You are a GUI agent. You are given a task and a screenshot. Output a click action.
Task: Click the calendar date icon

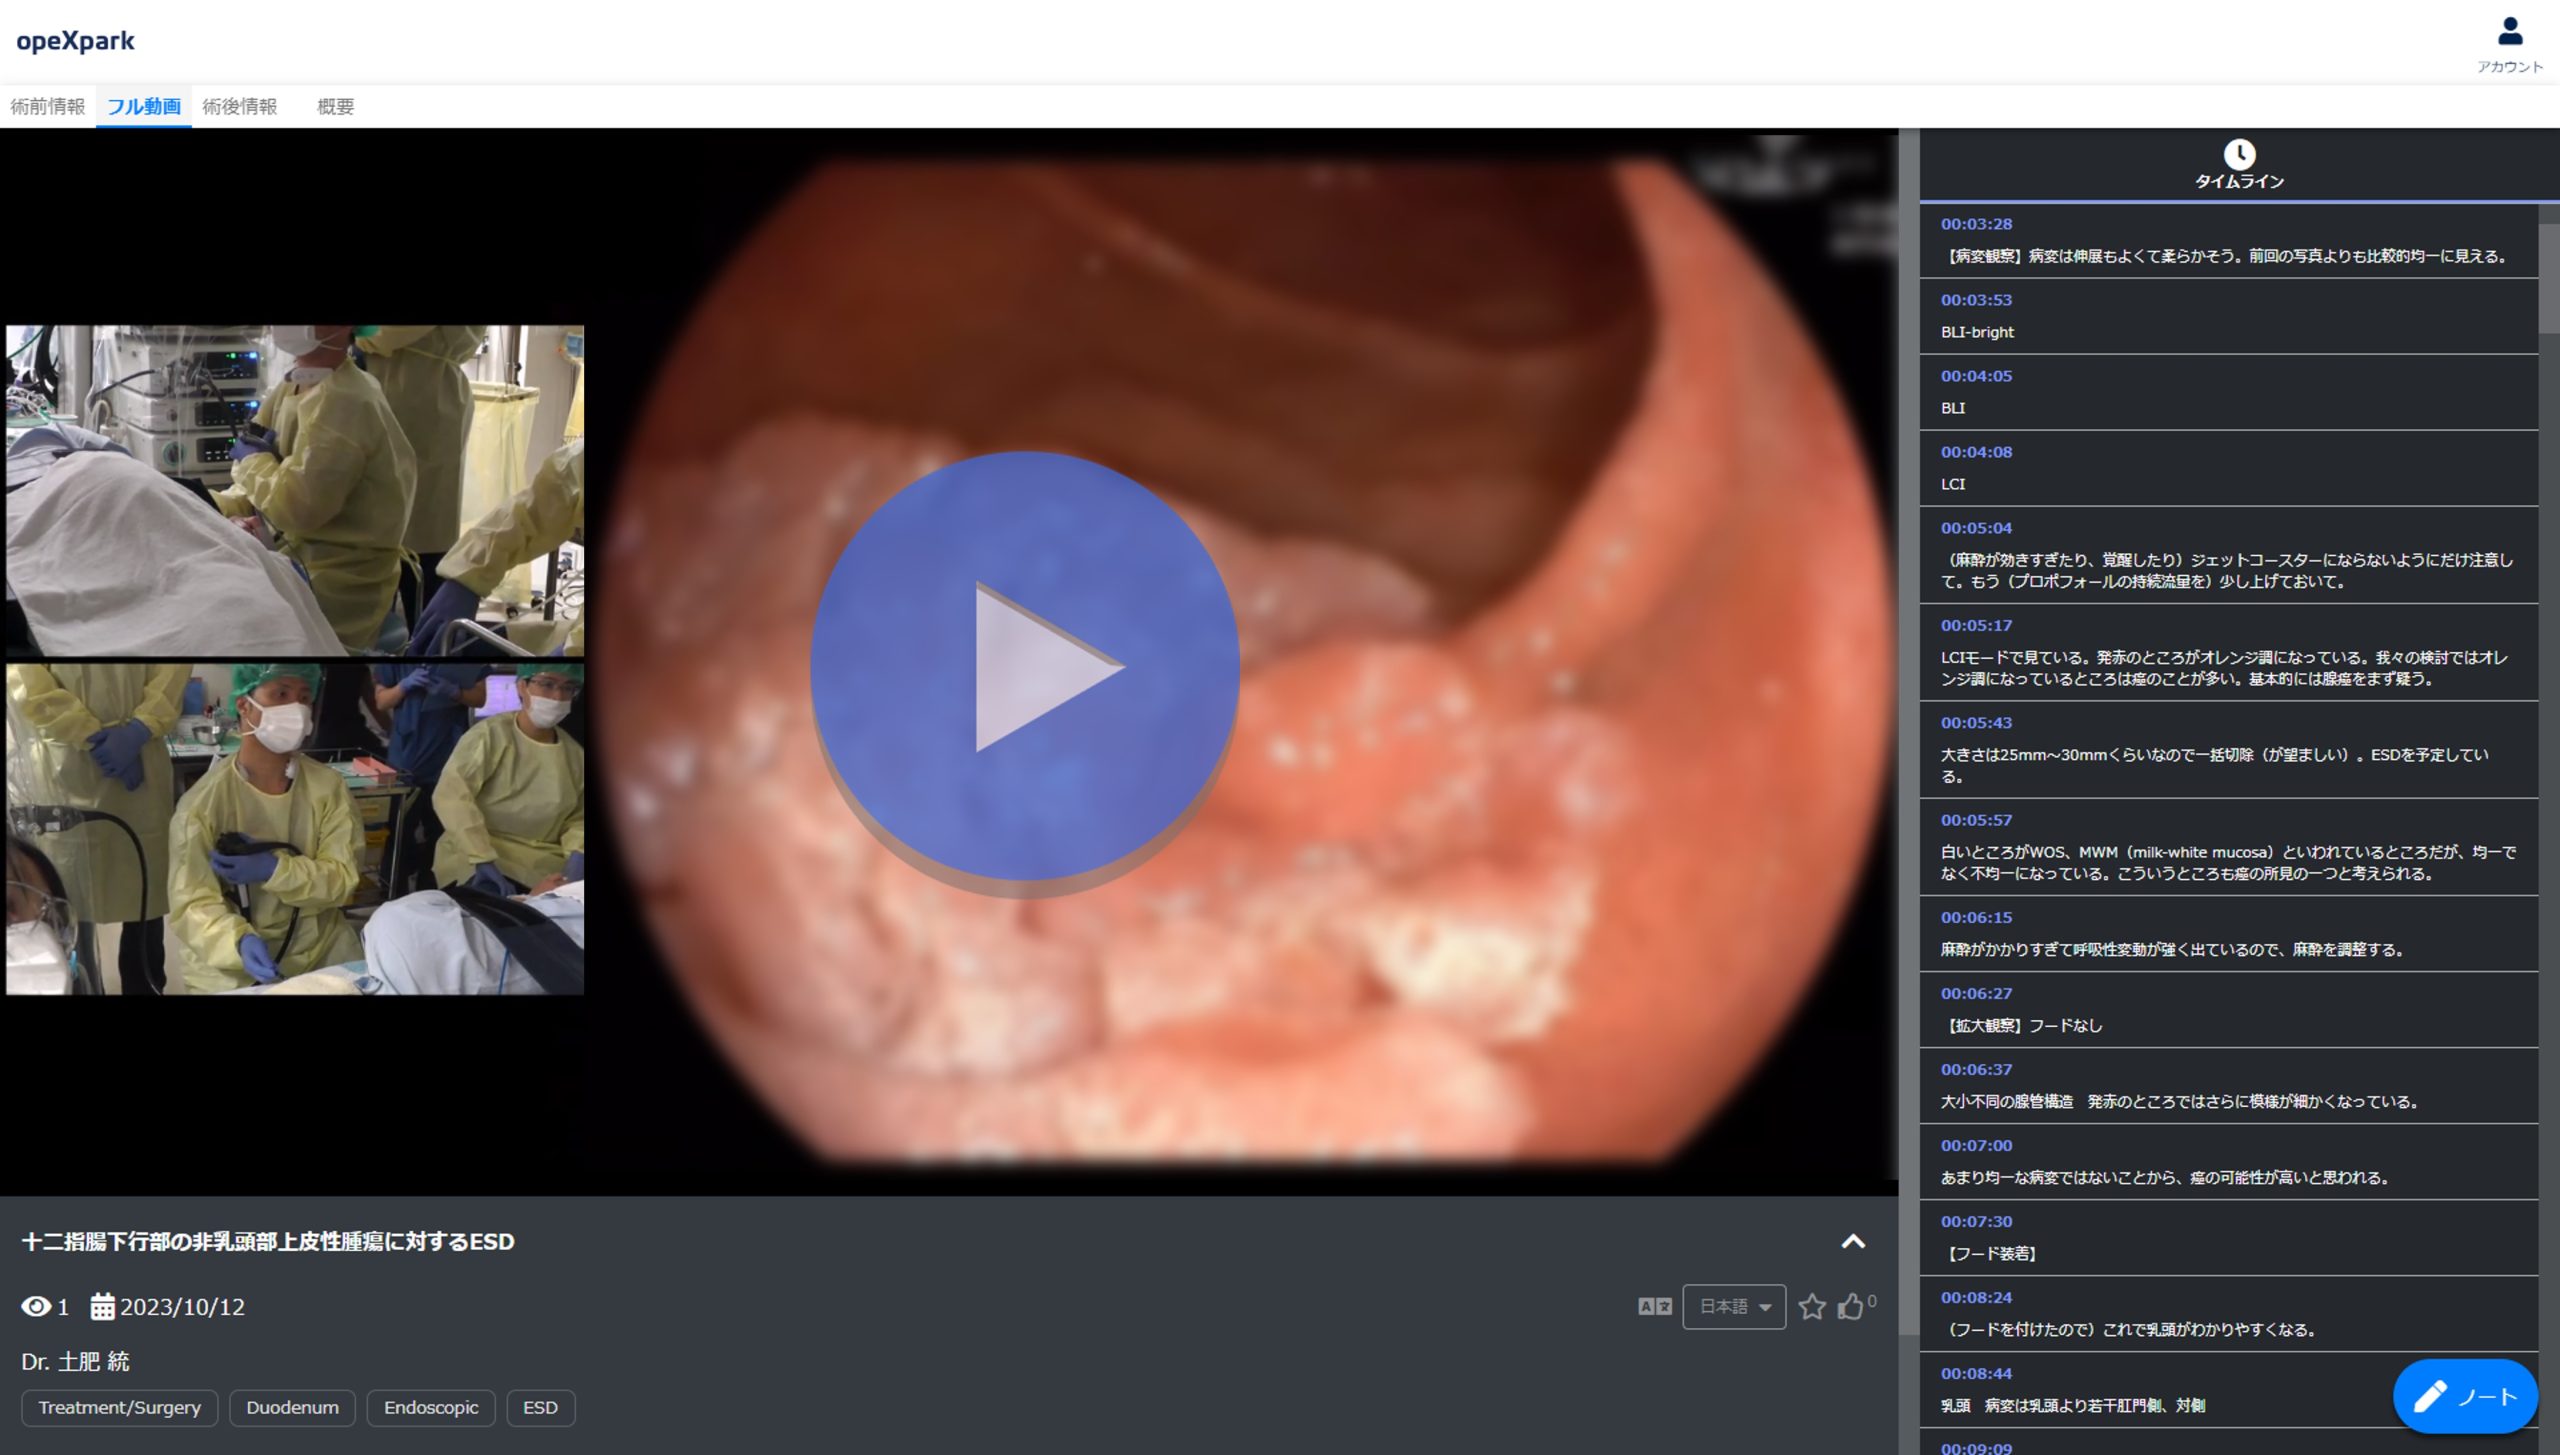(102, 1306)
